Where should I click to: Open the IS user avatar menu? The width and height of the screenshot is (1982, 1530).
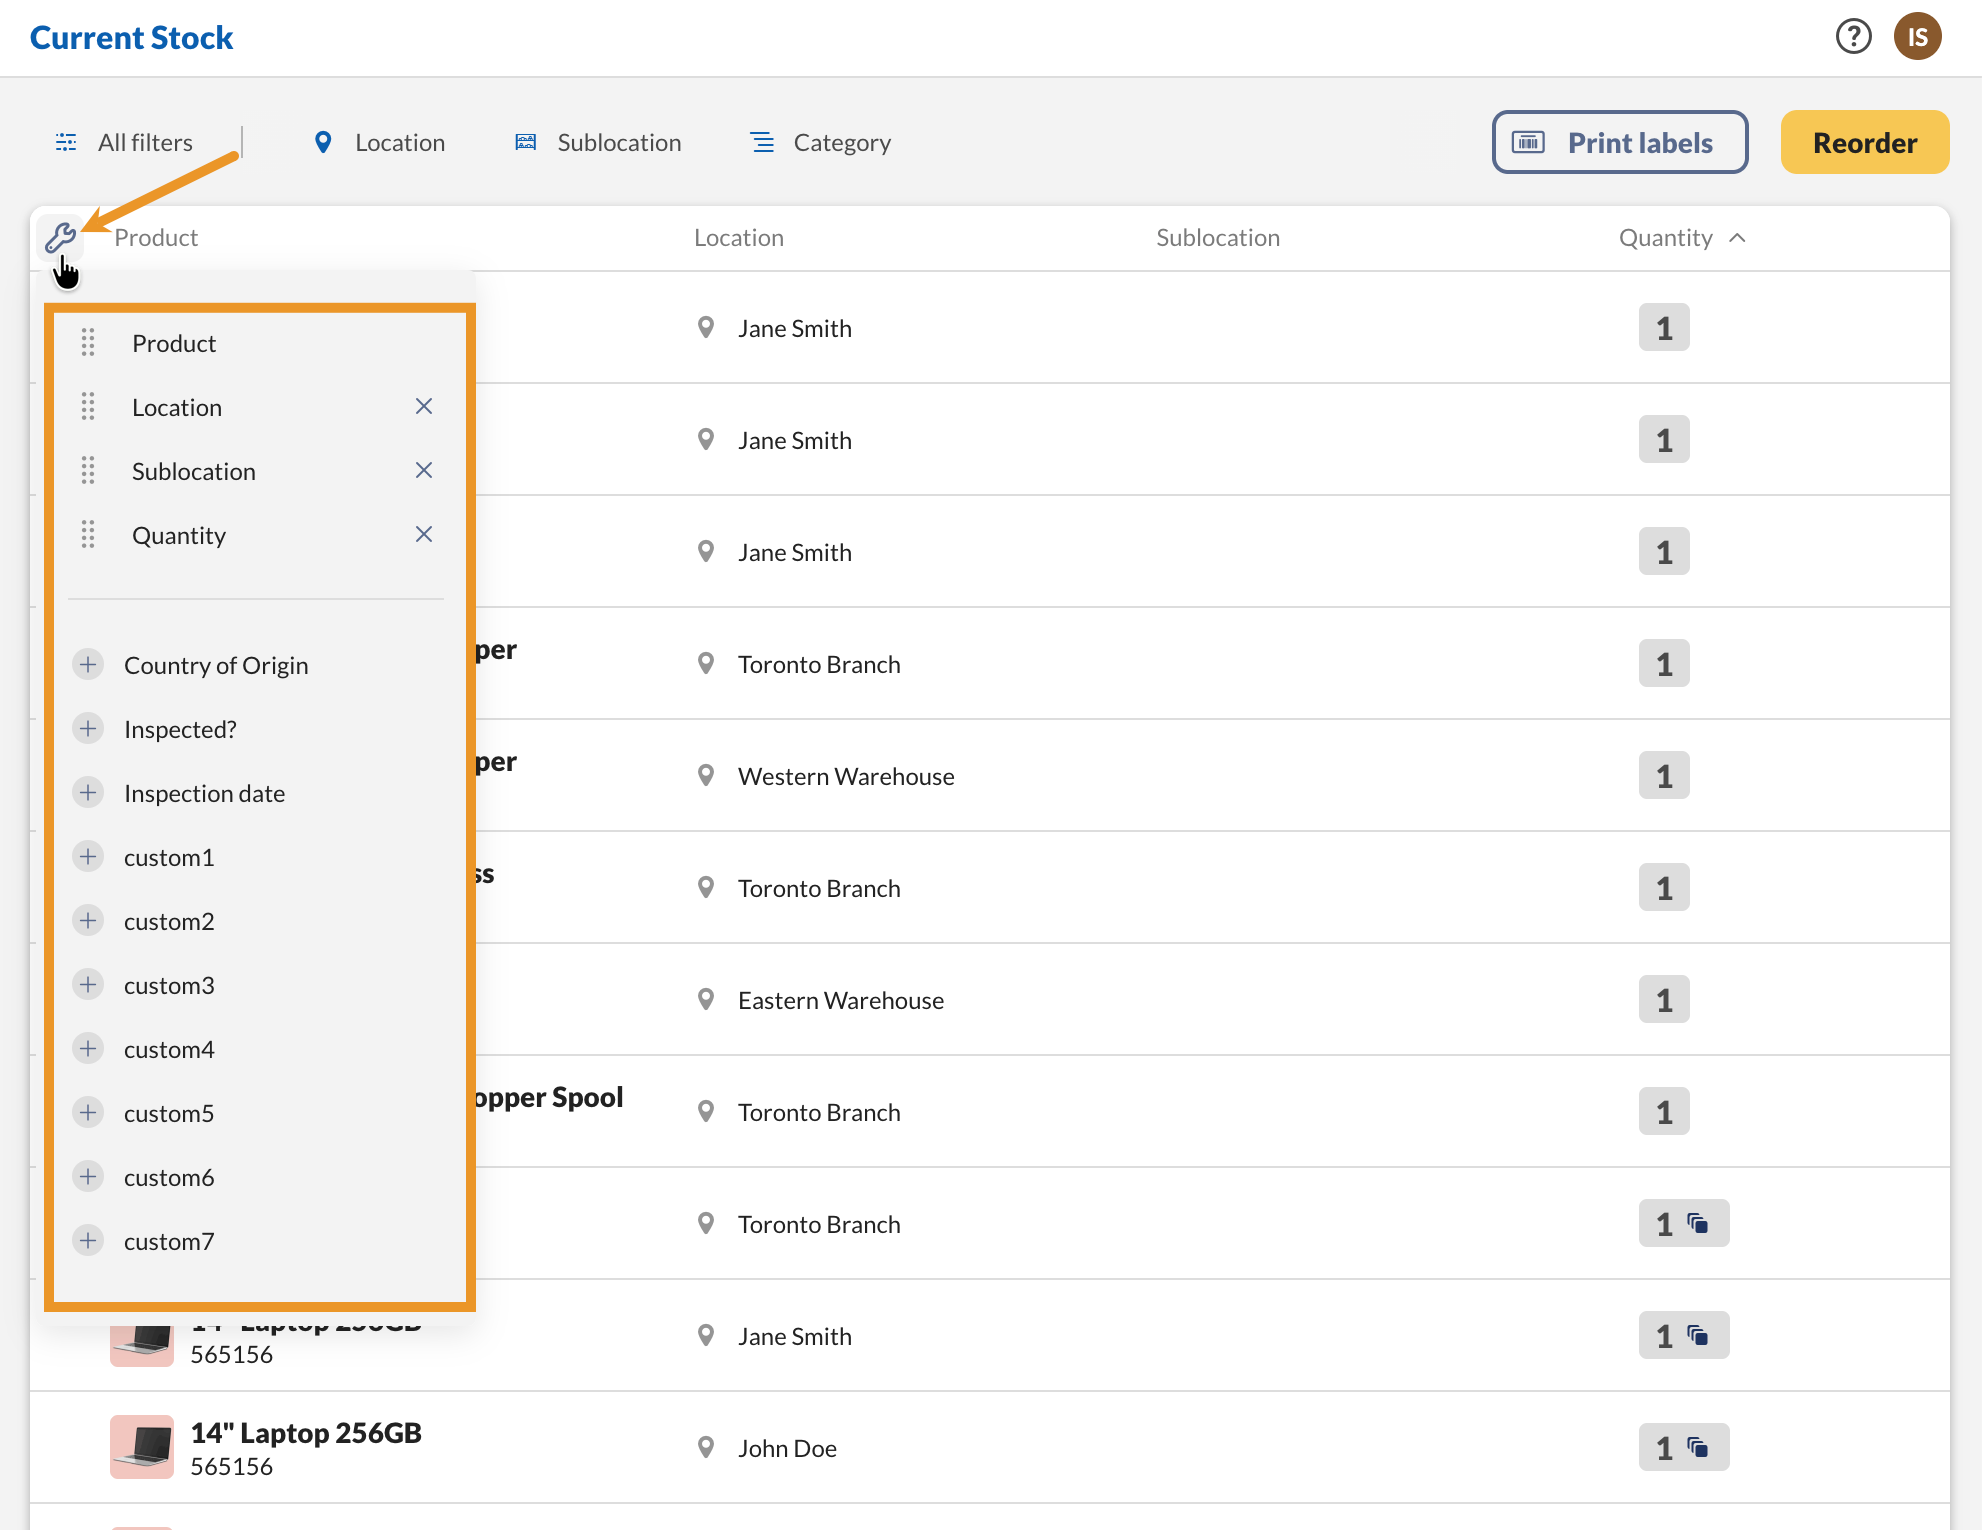(1917, 37)
